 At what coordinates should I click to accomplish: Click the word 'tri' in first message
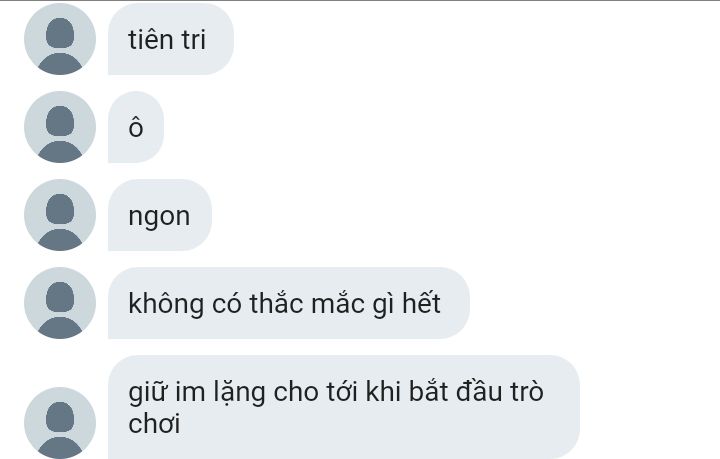pyautogui.click(x=193, y=40)
